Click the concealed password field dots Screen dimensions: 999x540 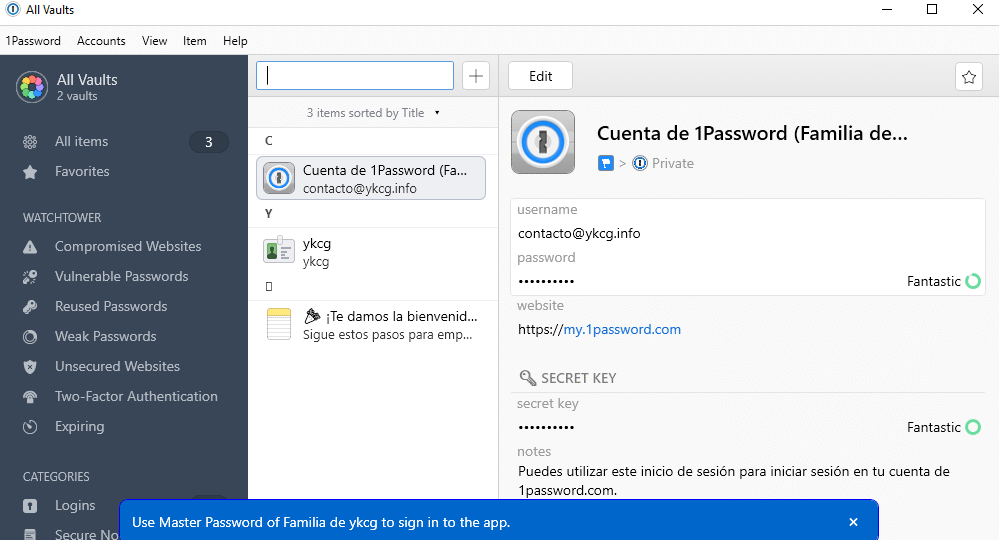546,281
